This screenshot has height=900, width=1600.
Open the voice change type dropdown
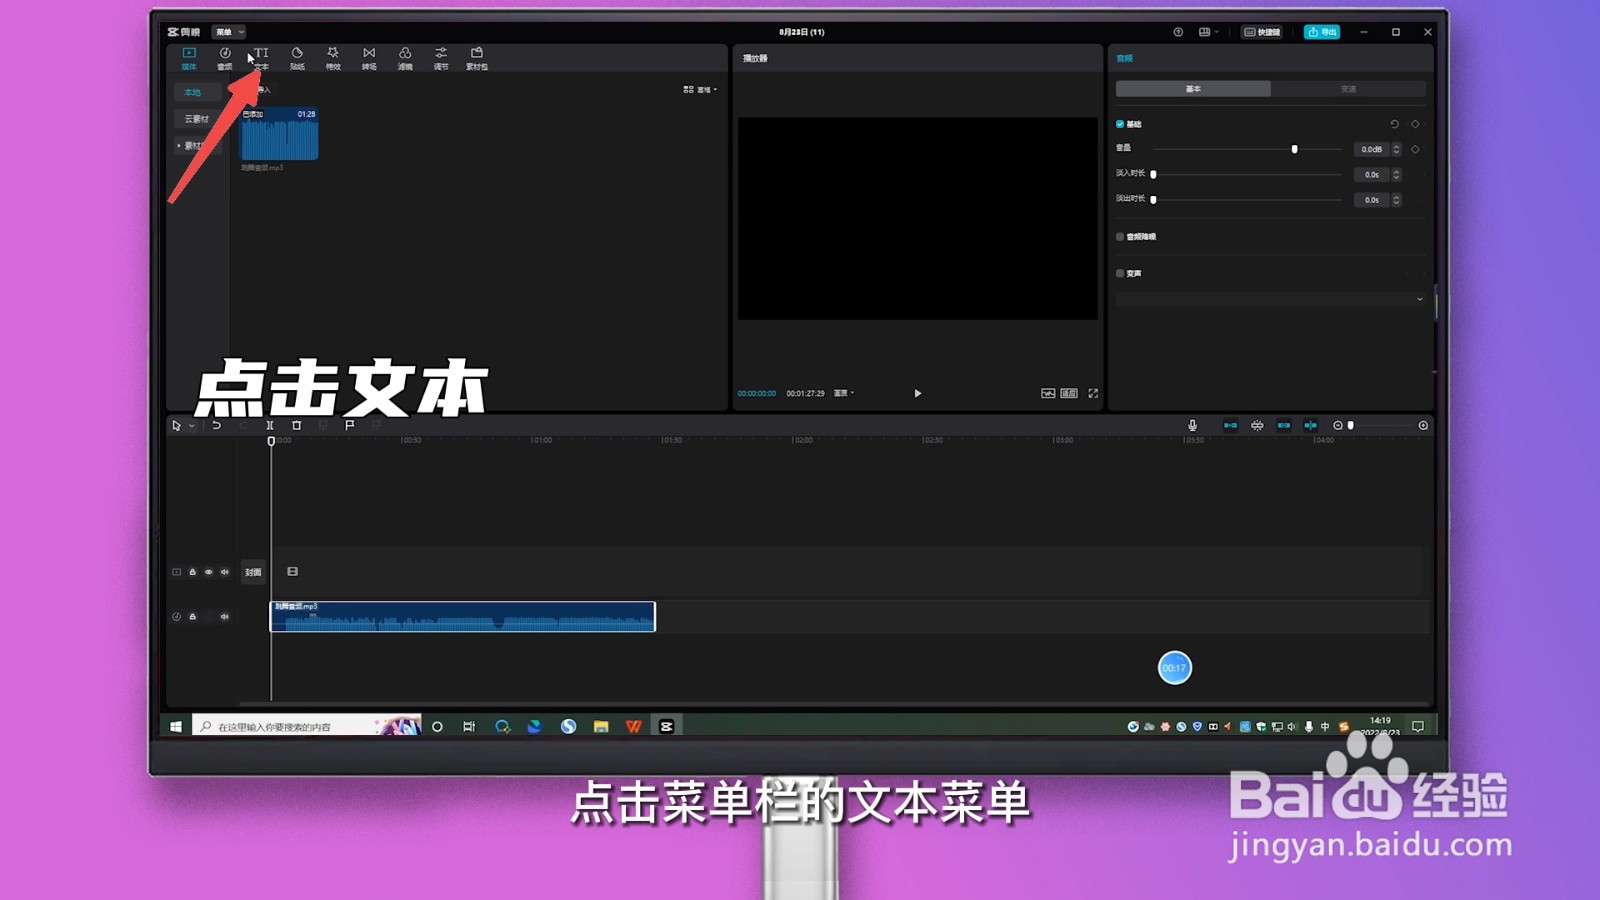pos(1270,299)
